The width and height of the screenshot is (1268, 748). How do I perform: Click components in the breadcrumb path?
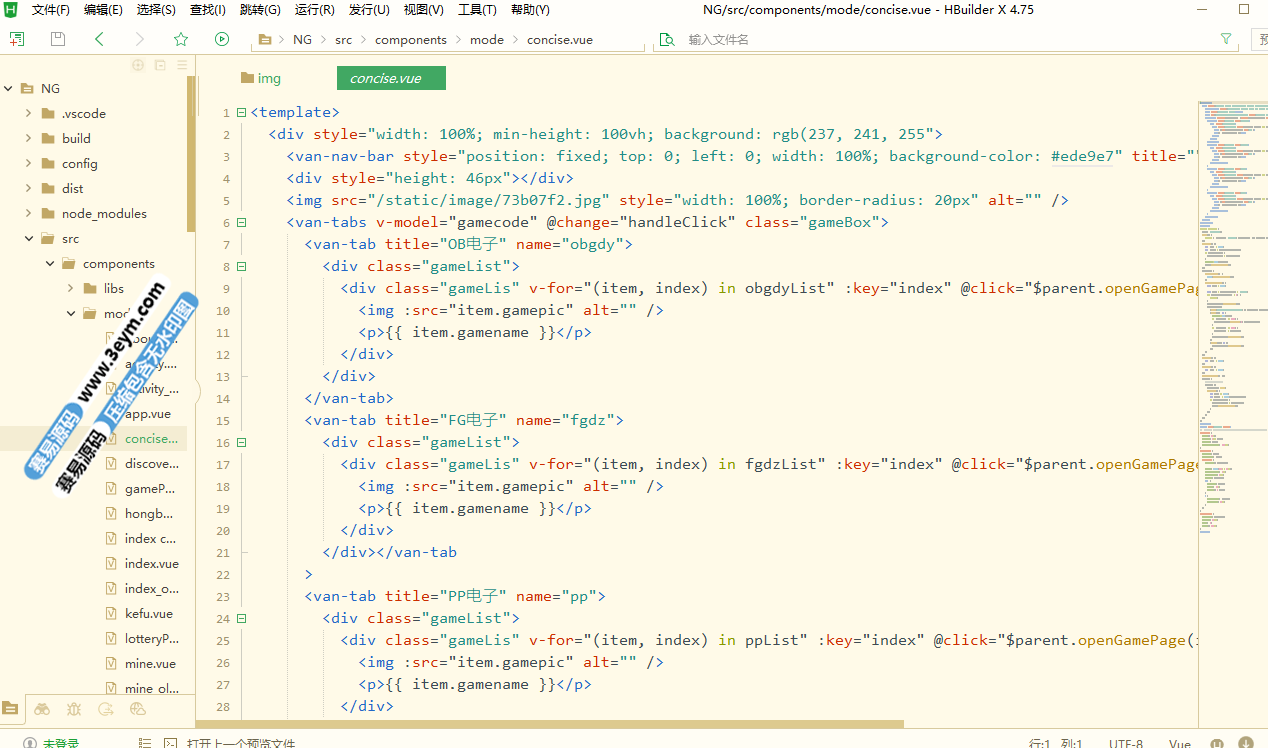point(411,40)
